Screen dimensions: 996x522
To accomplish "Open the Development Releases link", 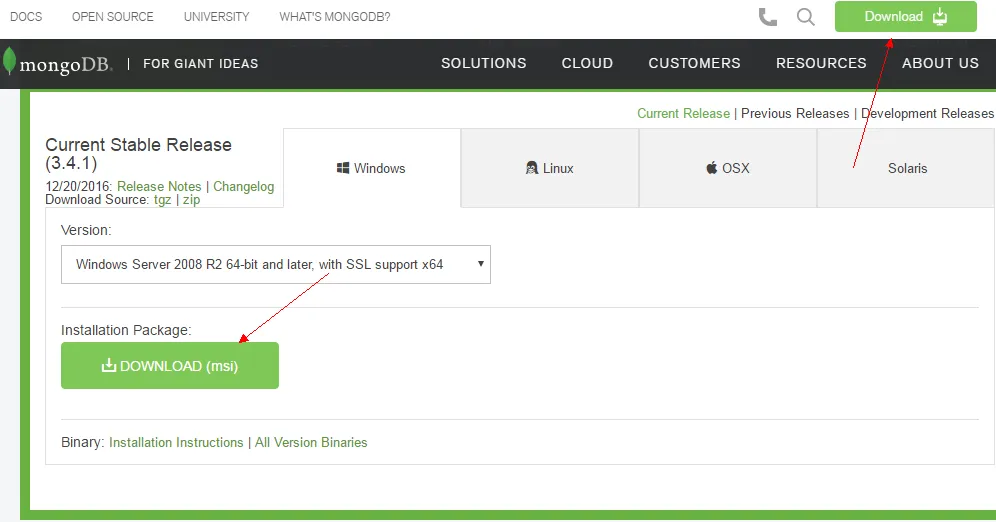I will [927, 113].
